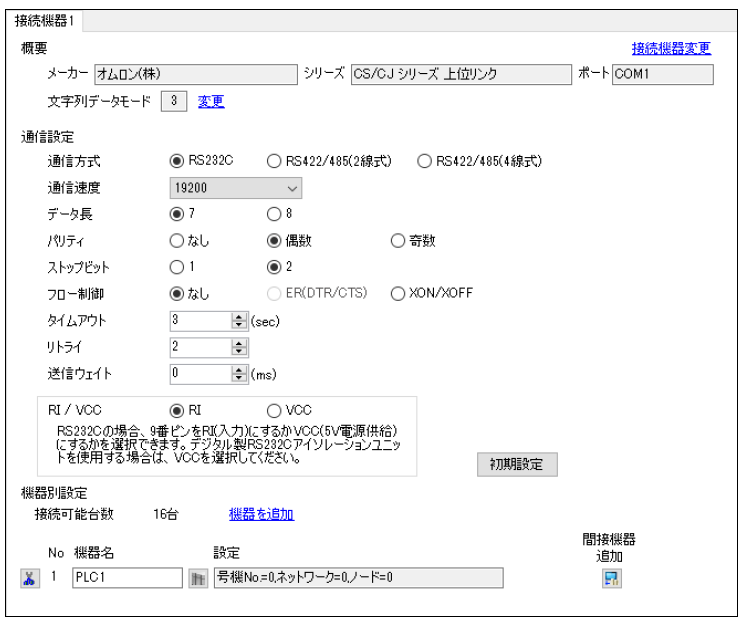Click the 送信ウェイト spinner arrows
The width and height of the screenshot is (745, 624).
click(239, 374)
